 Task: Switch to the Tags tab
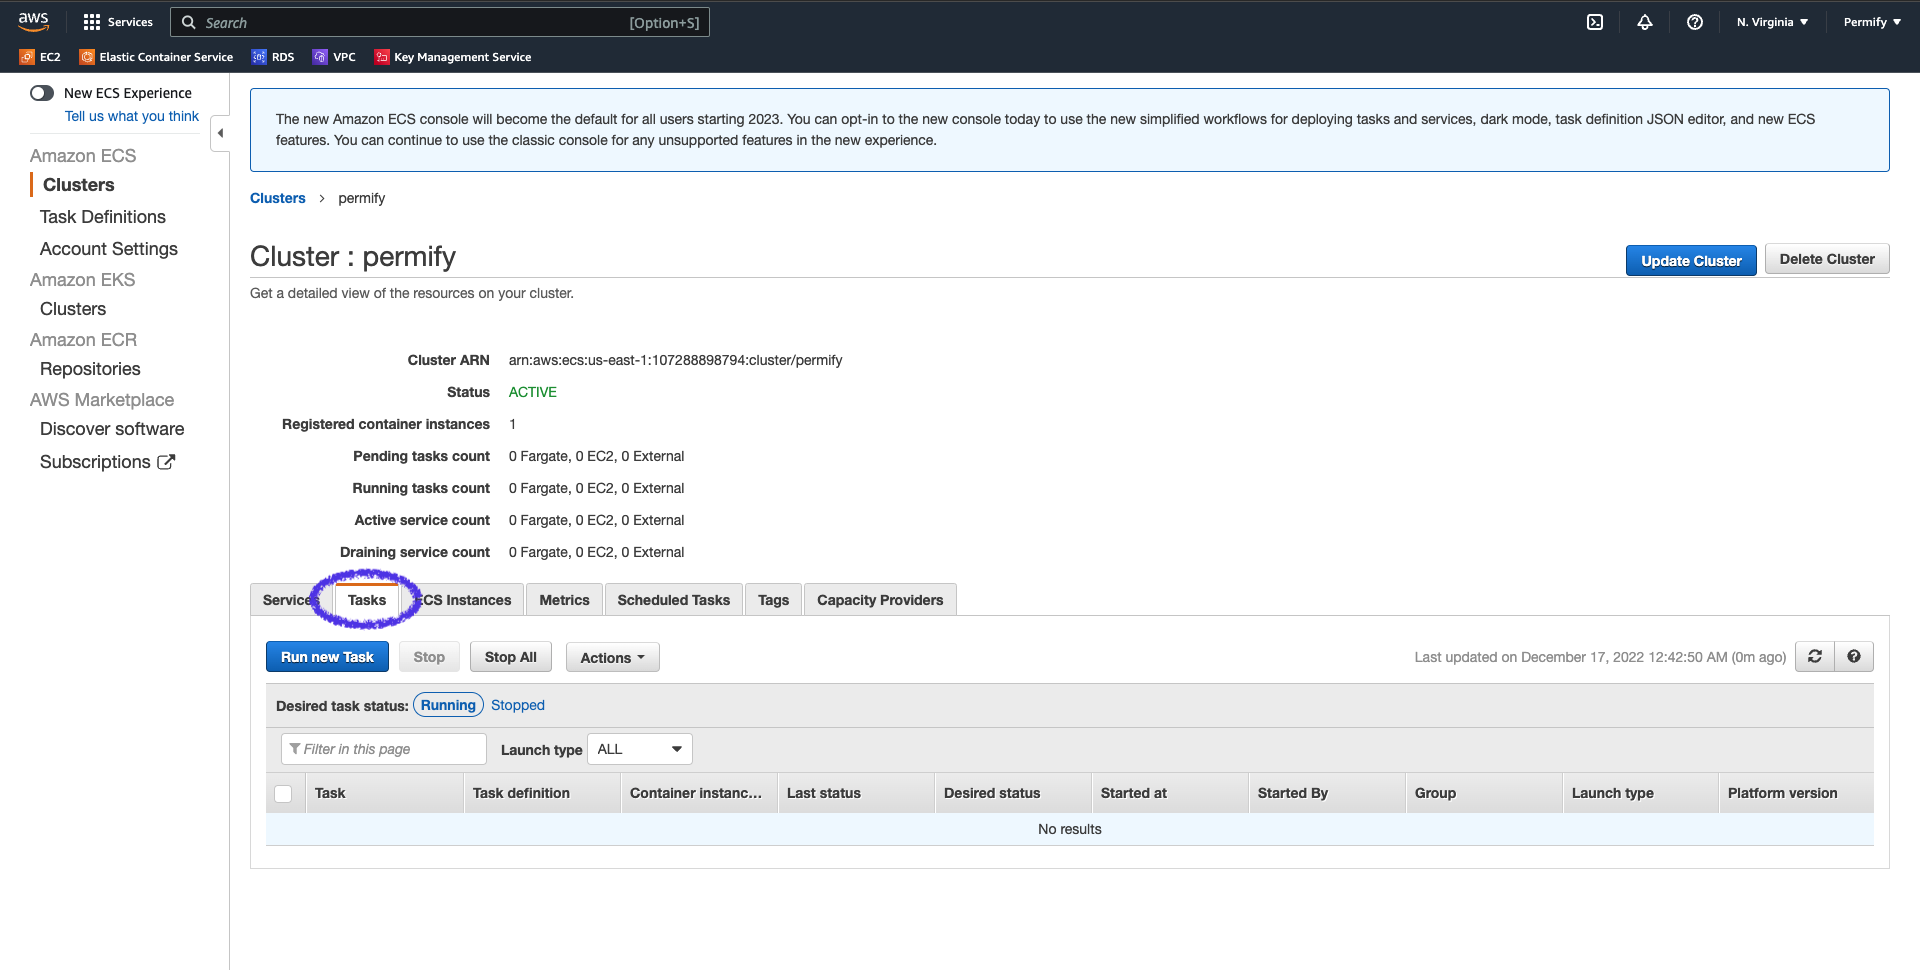773,600
